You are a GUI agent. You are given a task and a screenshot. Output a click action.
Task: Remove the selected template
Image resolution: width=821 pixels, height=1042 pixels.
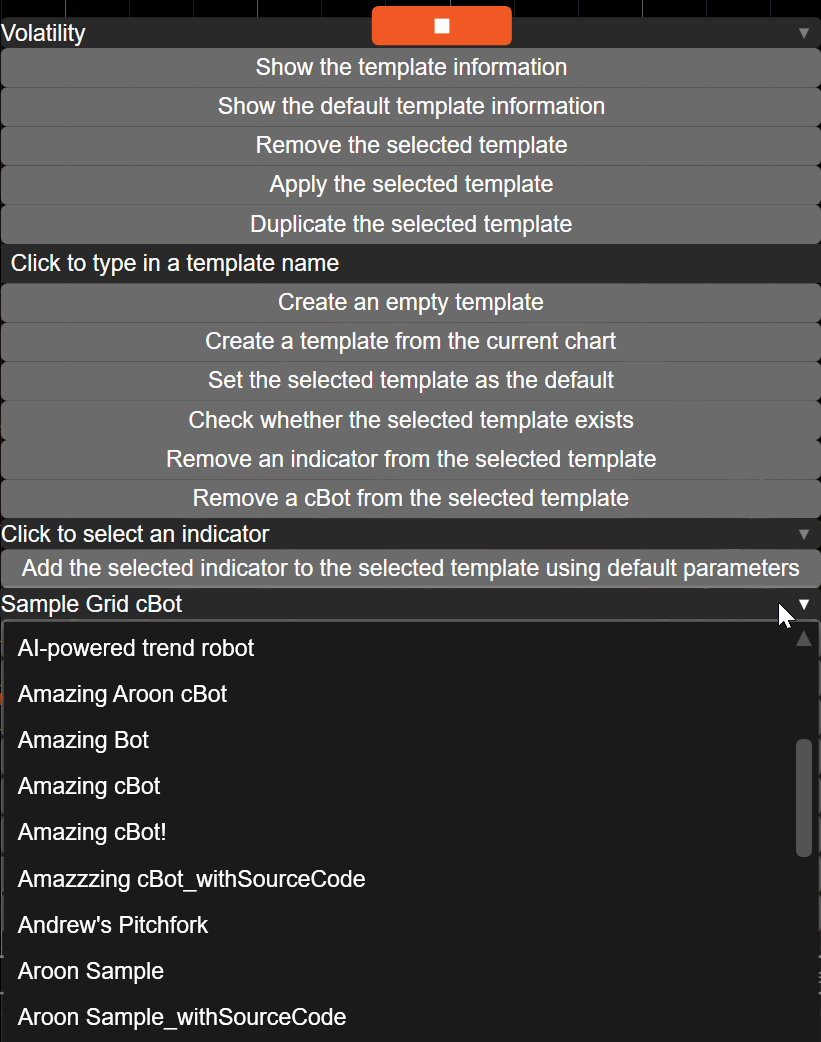click(411, 145)
